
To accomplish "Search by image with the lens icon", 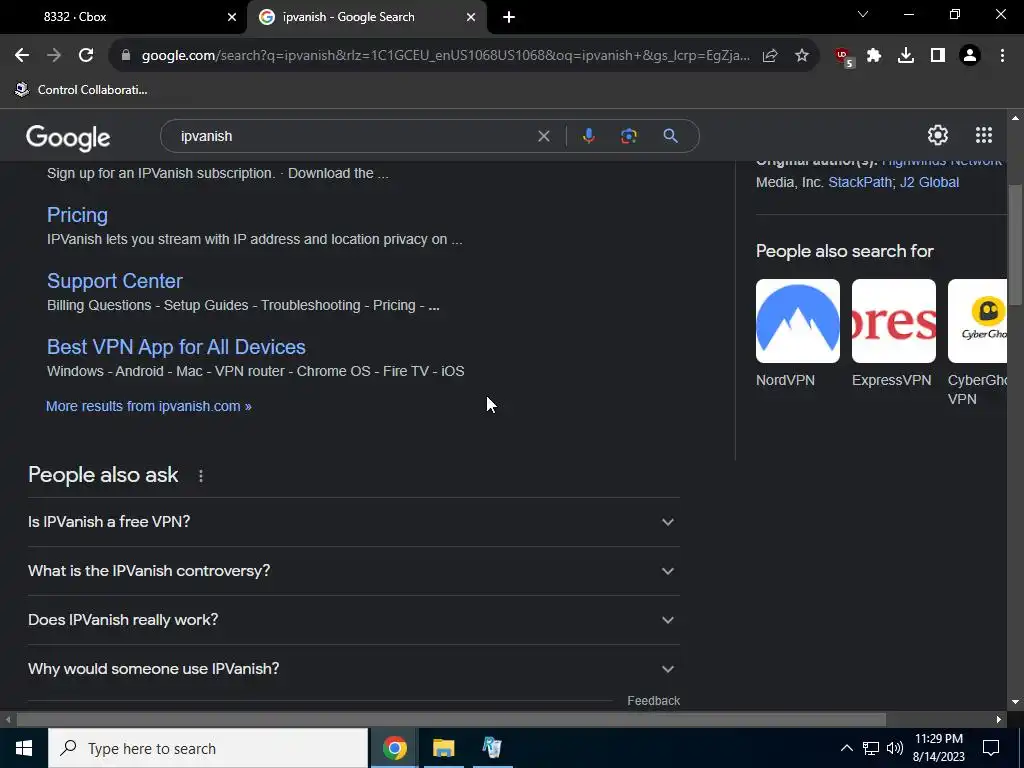I will click(629, 136).
